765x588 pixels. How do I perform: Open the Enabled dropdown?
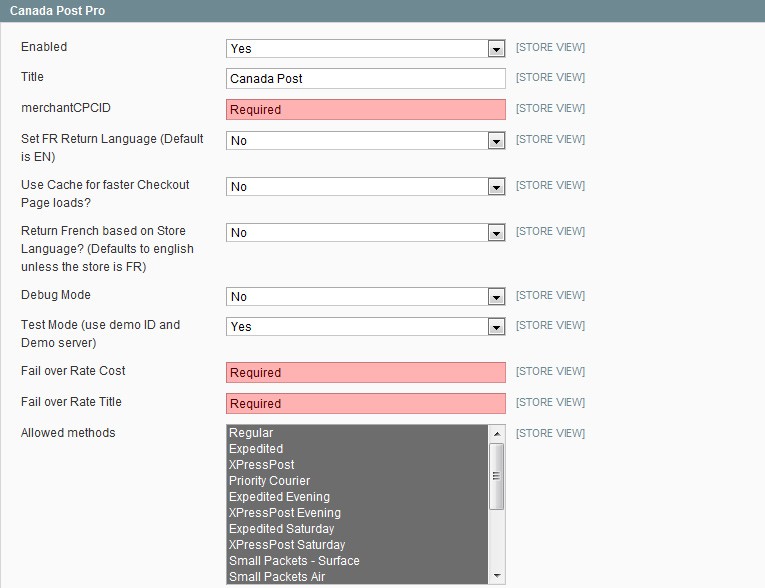[x=365, y=48]
